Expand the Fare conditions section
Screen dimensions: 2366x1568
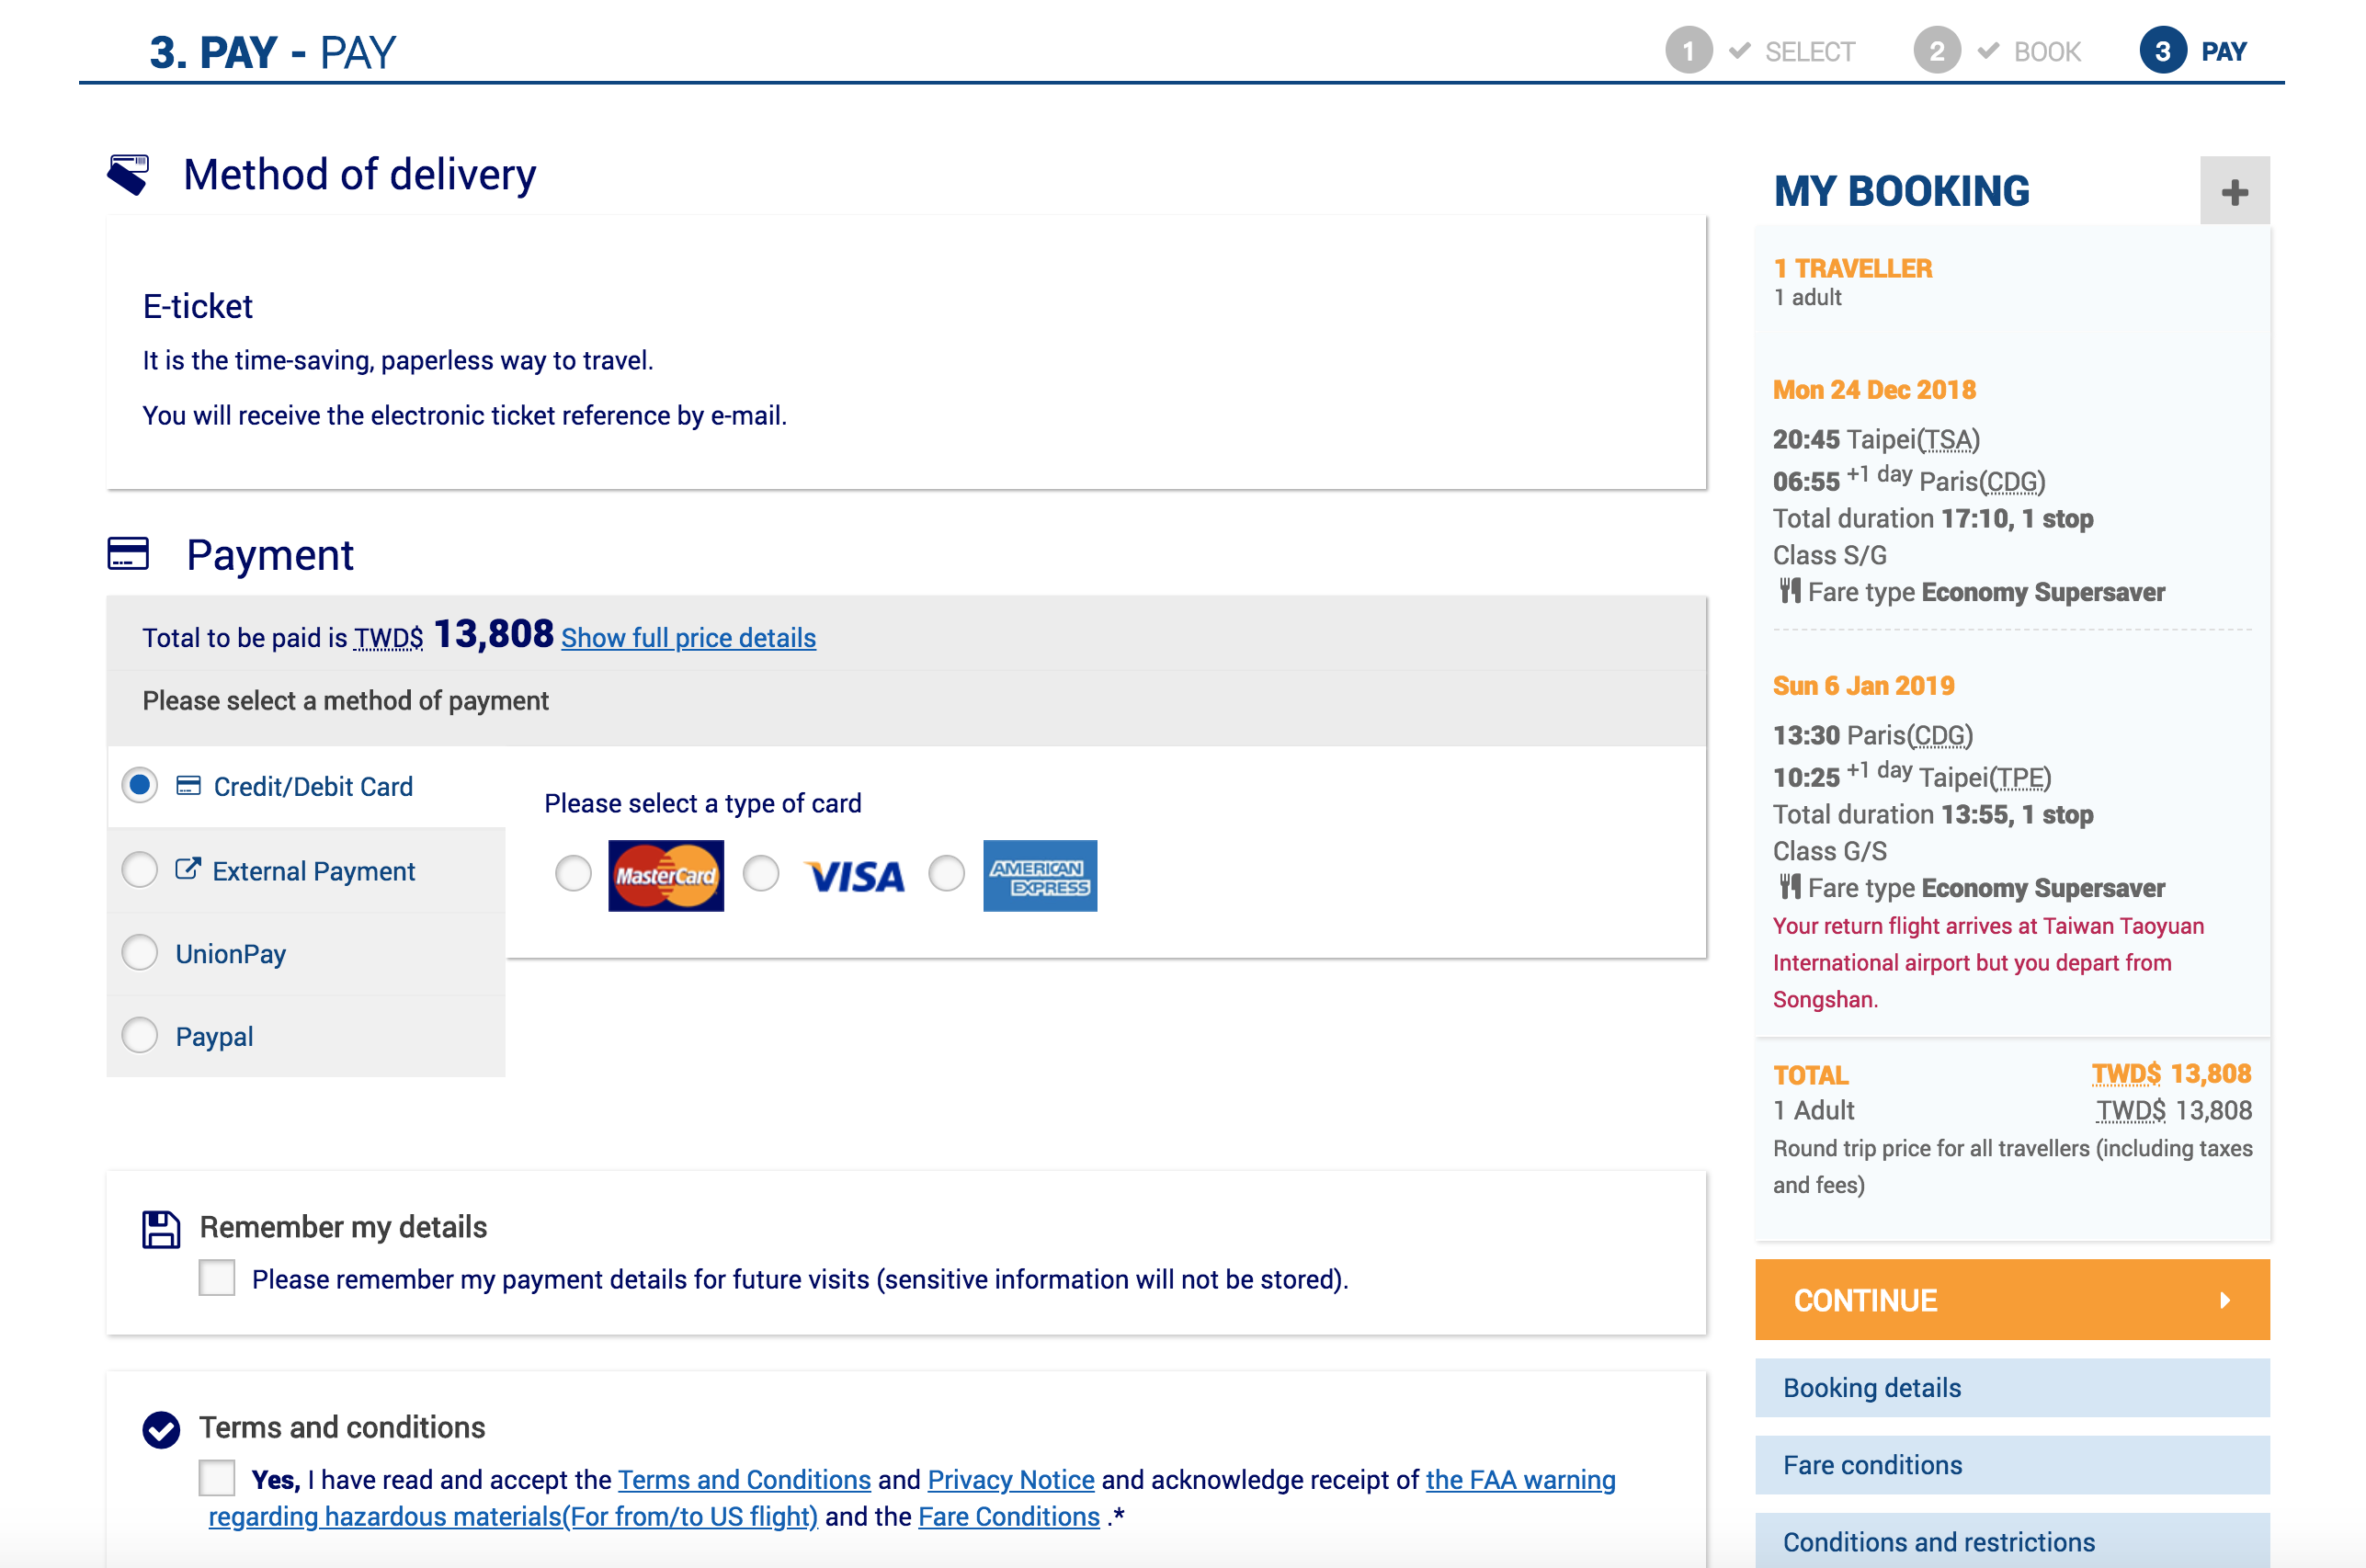pos(2012,1464)
